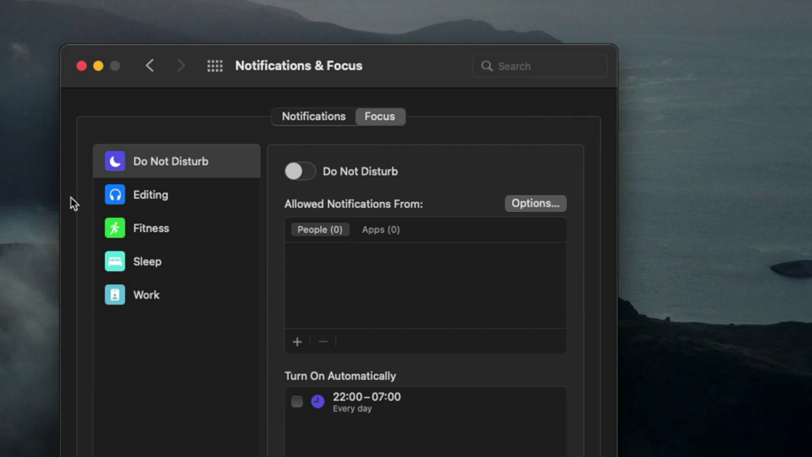Enable the 22:00–07:00 schedule checkbox
This screenshot has width=812, height=457.
297,401
